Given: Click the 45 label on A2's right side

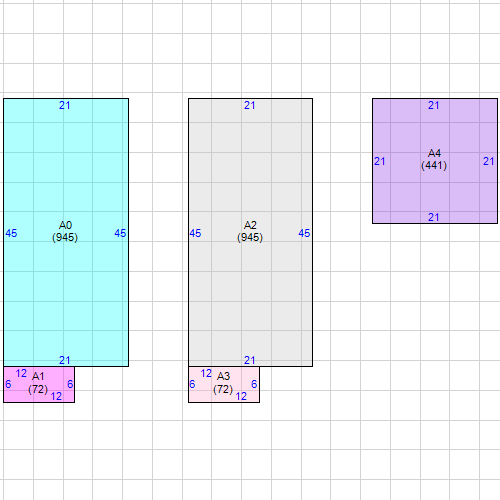Looking at the screenshot, I should [x=304, y=233].
